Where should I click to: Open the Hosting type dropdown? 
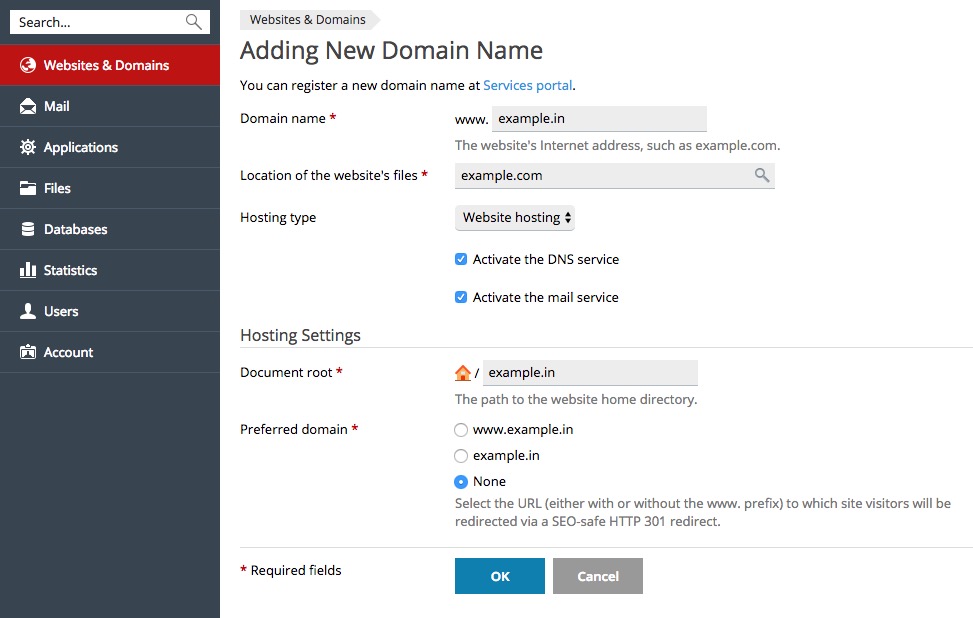pyautogui.click(x=515, y=218)
